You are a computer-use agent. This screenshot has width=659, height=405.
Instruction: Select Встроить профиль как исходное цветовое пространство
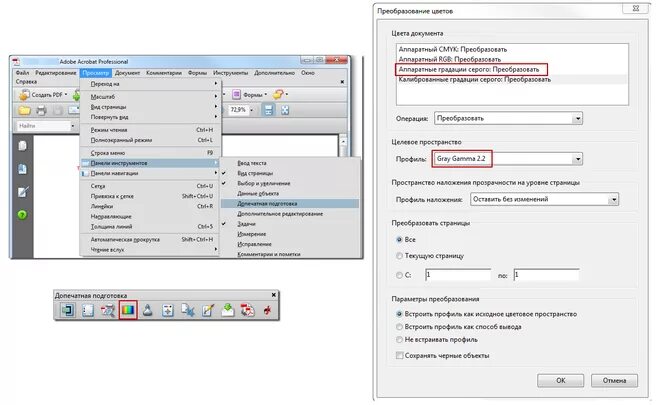(399, 314)
